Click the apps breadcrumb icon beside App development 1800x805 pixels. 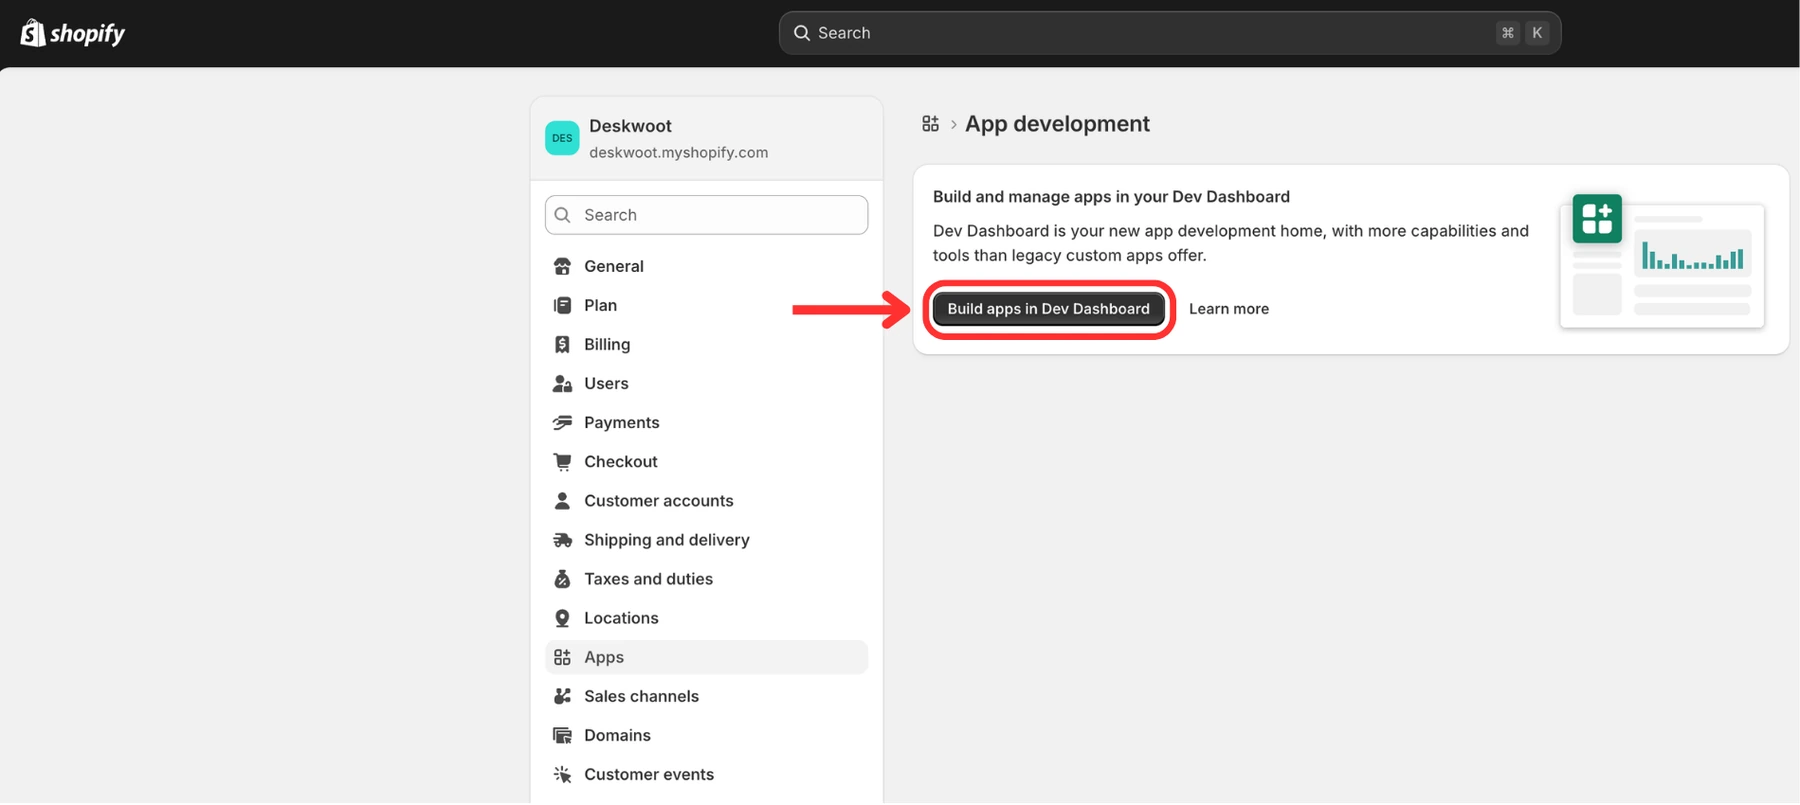930,124
